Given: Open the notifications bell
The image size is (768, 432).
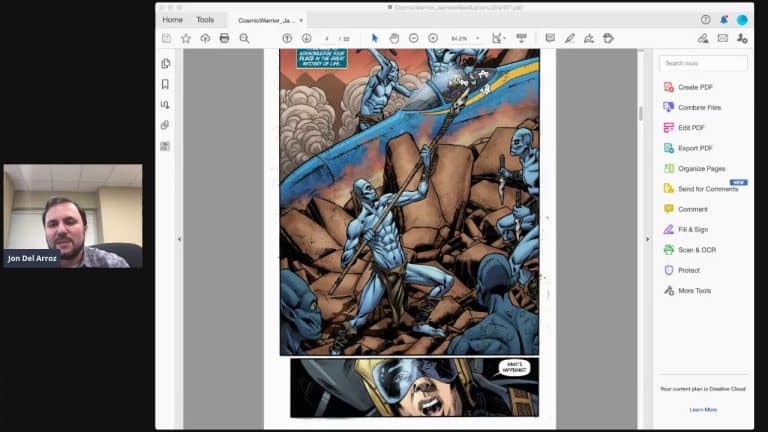Looking at the screenshot, I should coord(723,19).
